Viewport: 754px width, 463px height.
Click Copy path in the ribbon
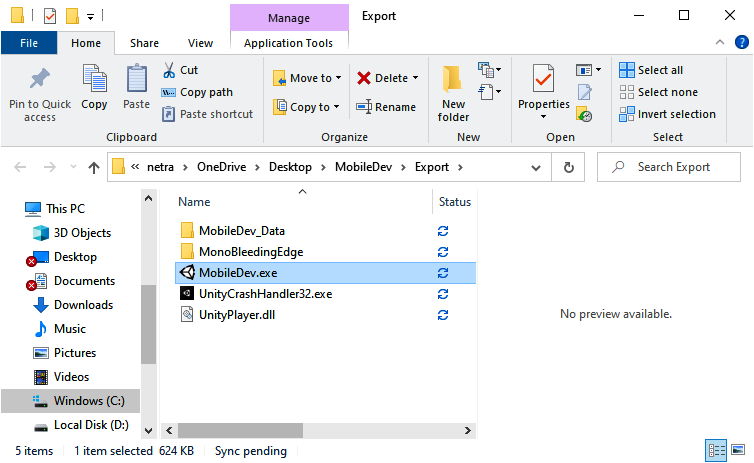pos(198,92)
